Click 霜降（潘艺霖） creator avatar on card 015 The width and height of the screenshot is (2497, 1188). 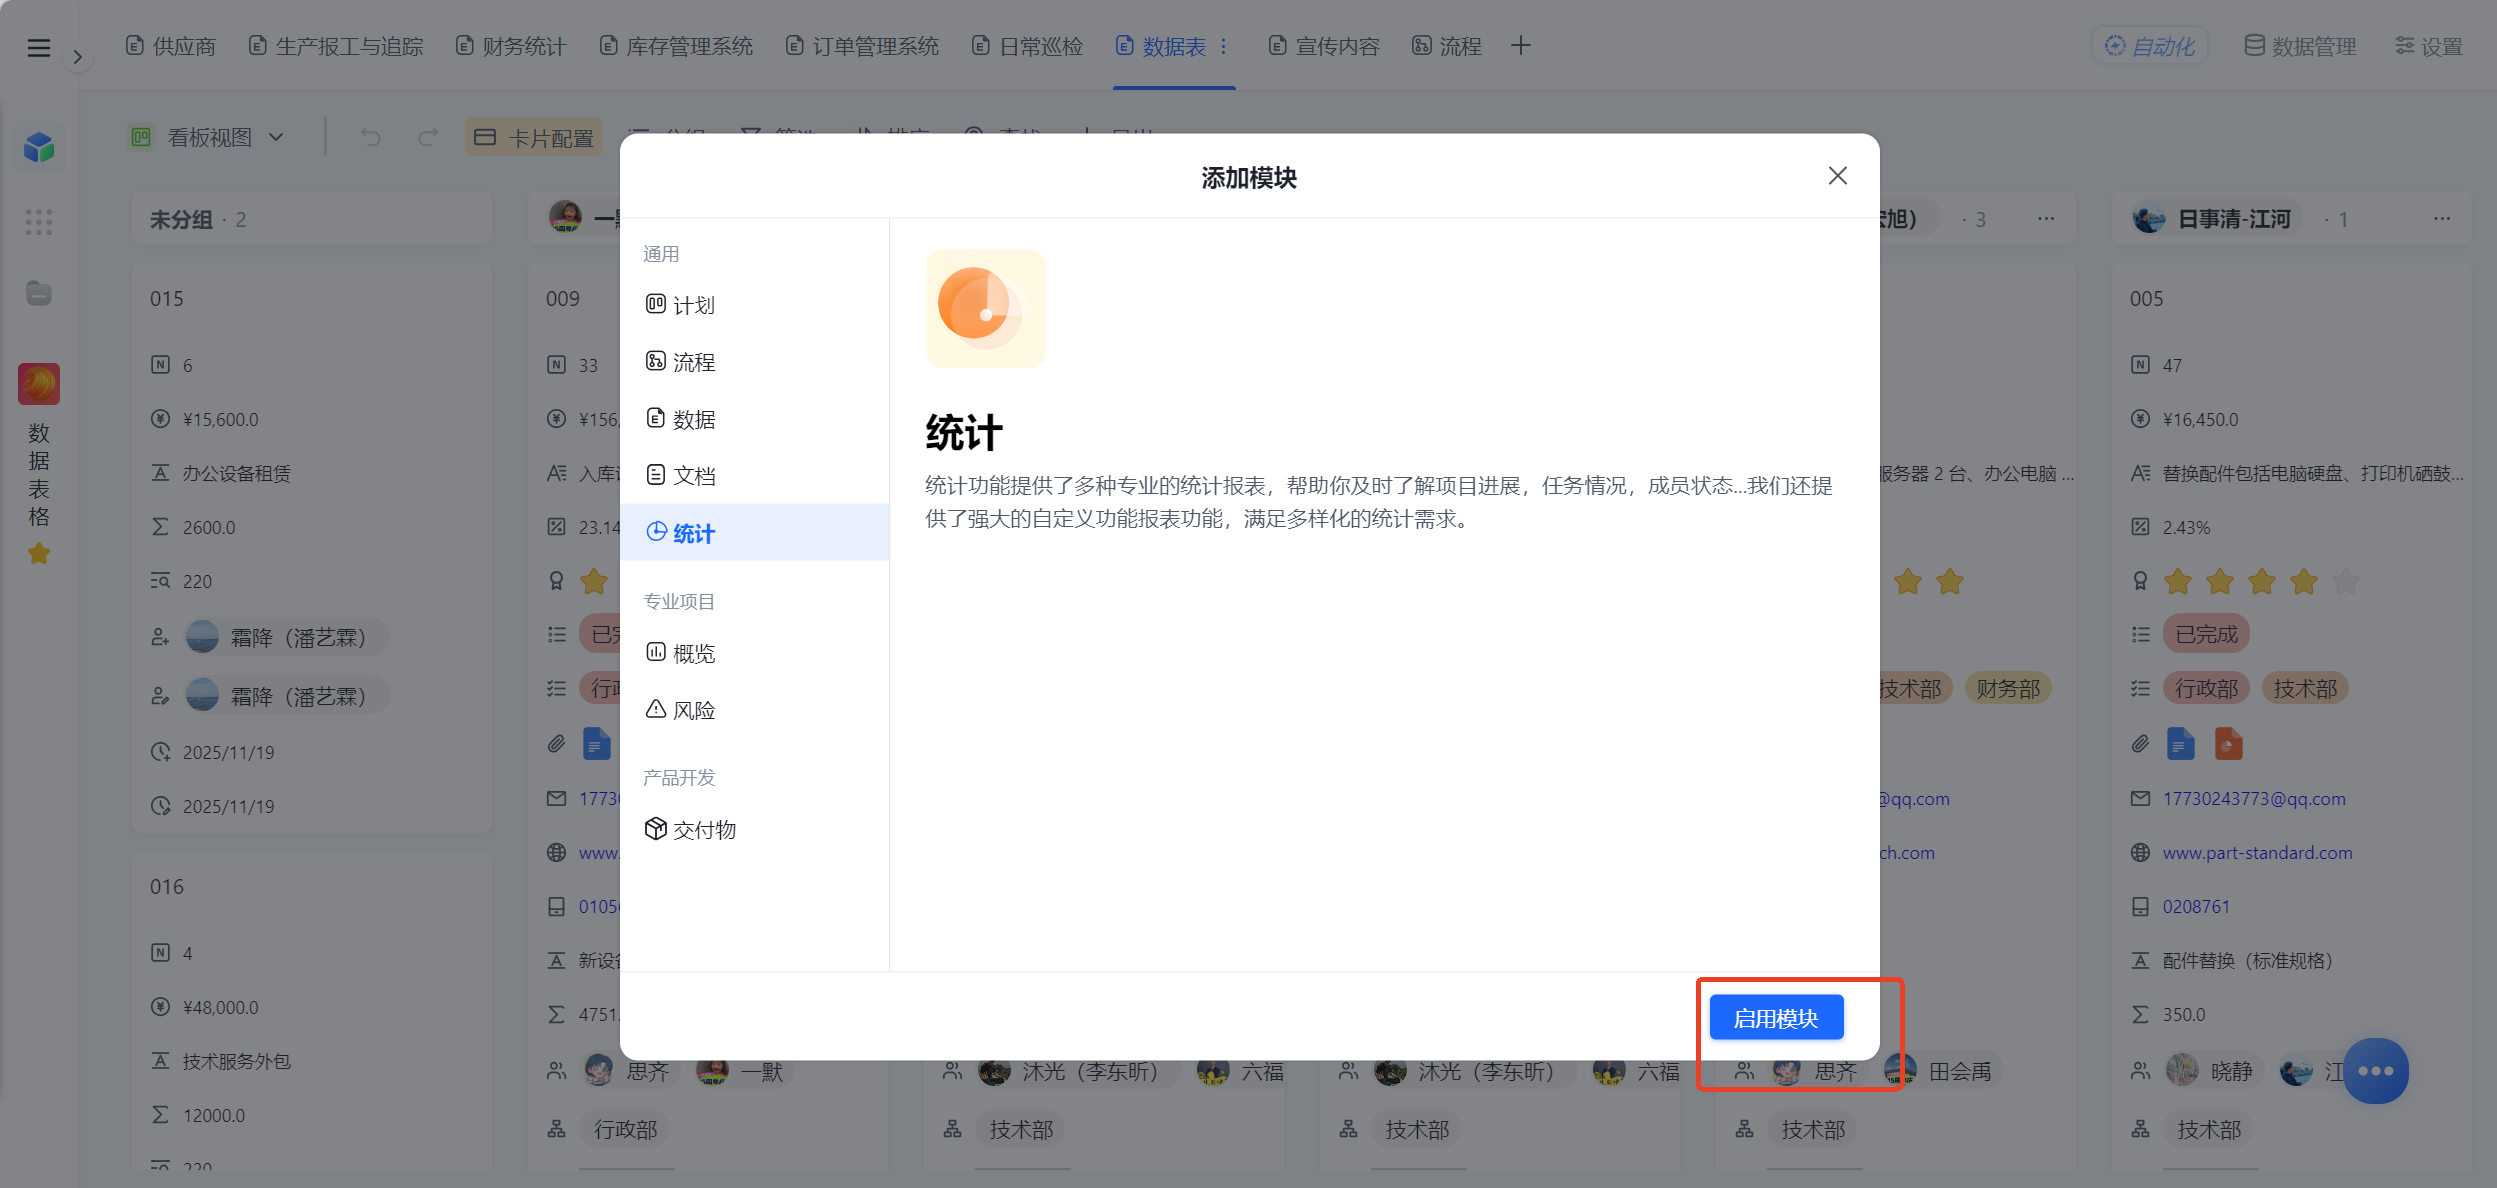pos(202,637)
